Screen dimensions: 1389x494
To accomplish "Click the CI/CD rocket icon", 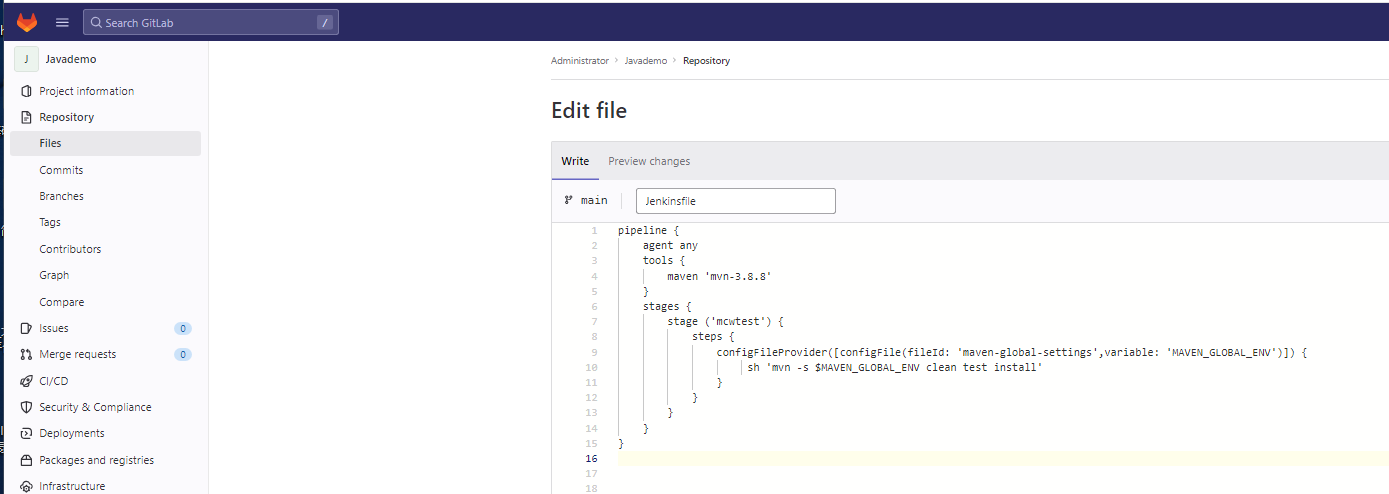I will coord(26,381).
